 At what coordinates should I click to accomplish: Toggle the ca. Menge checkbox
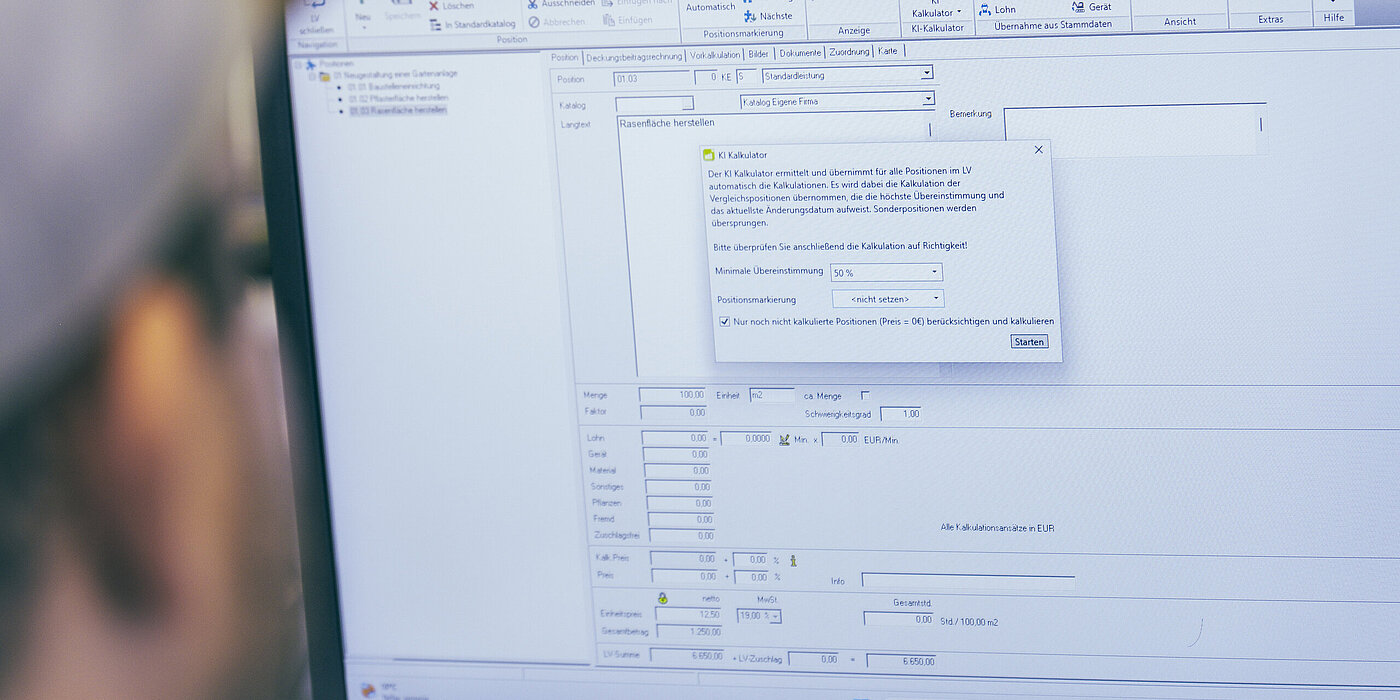pyautogui.click(x=866, y=395)
